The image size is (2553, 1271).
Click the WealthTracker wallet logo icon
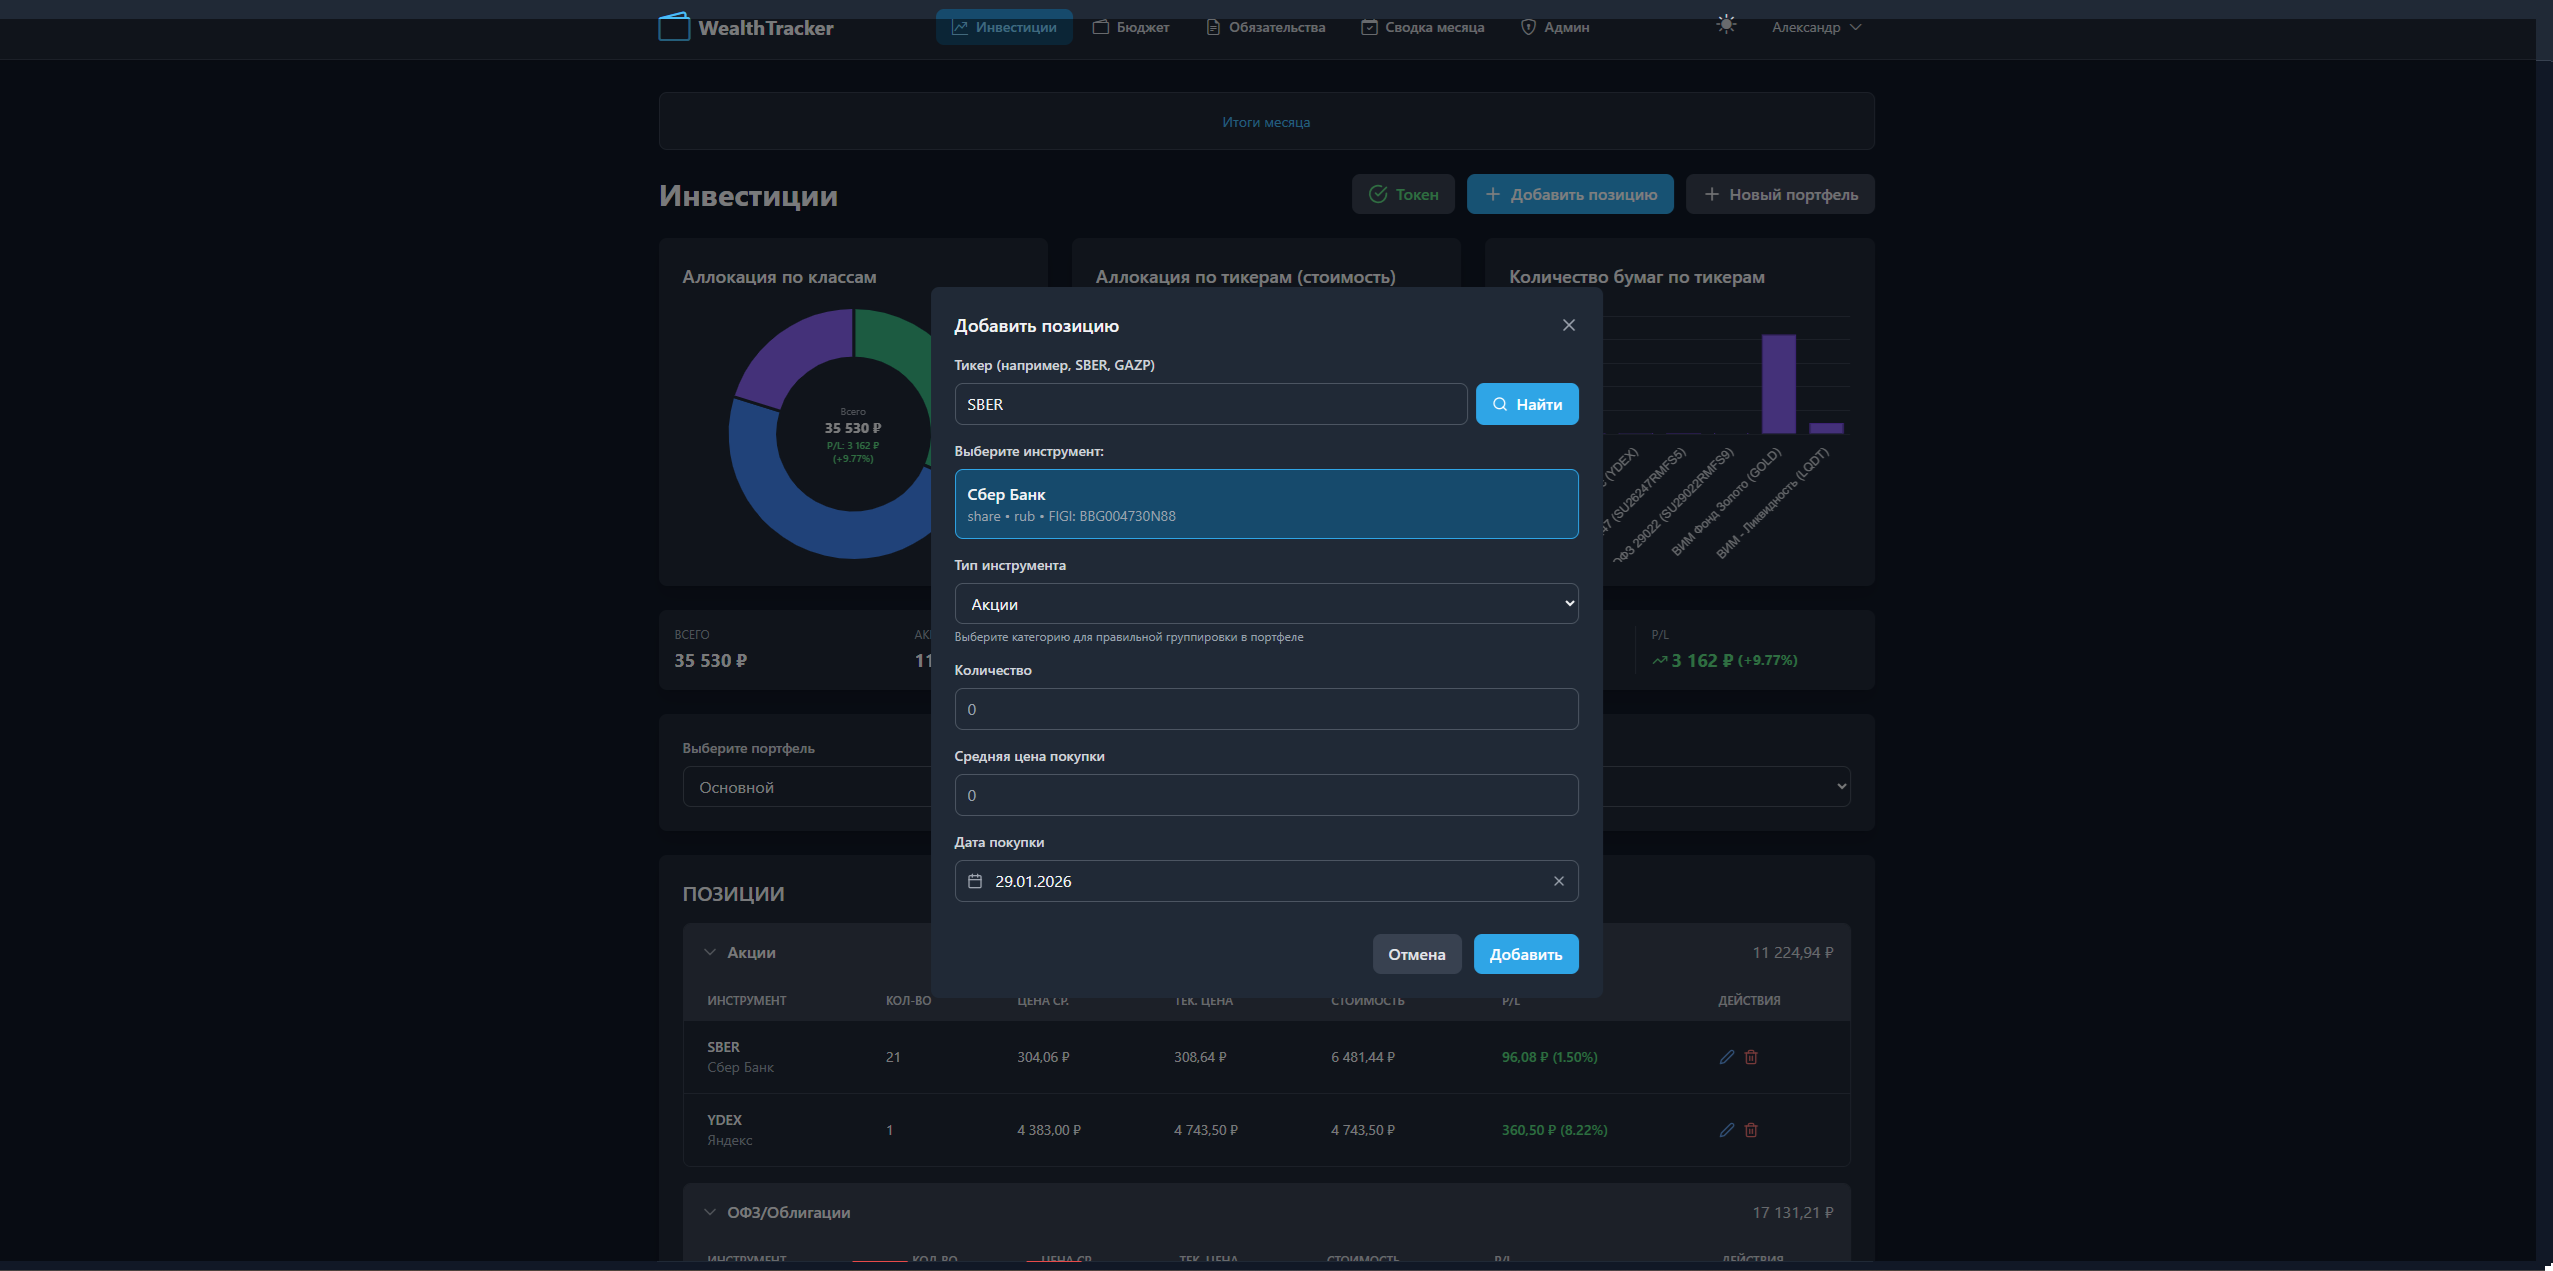[674, 27]
